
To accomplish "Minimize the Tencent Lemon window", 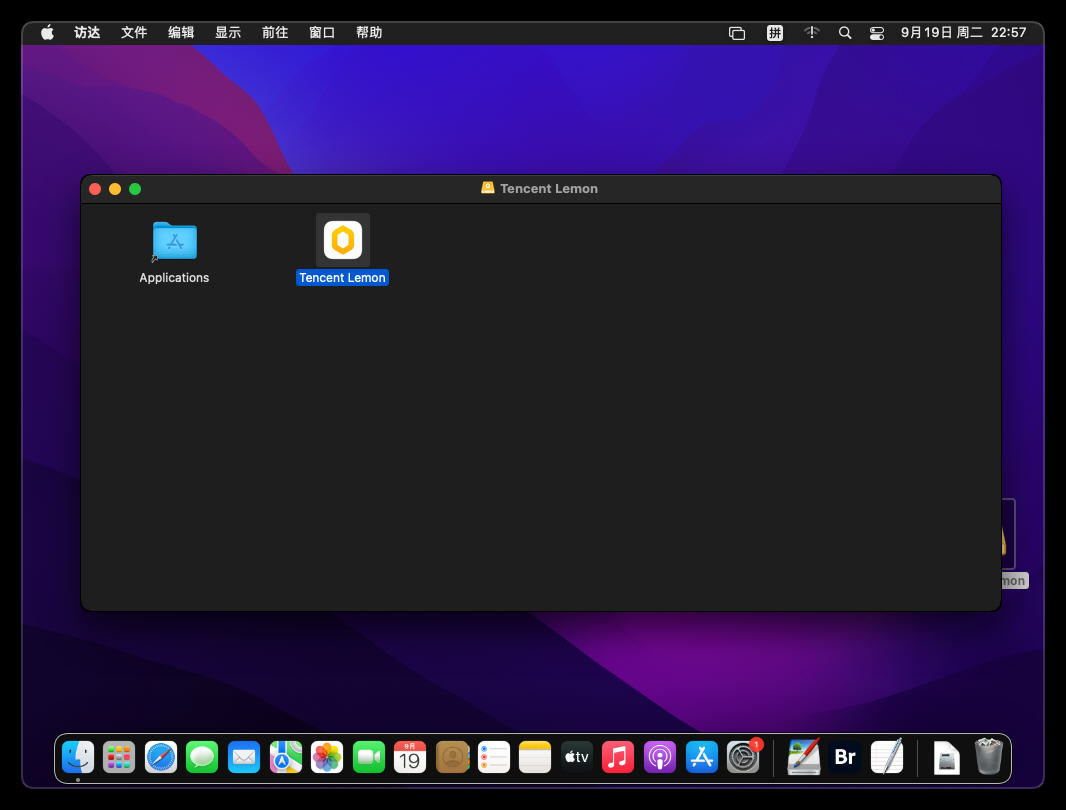I will (115, 189).
